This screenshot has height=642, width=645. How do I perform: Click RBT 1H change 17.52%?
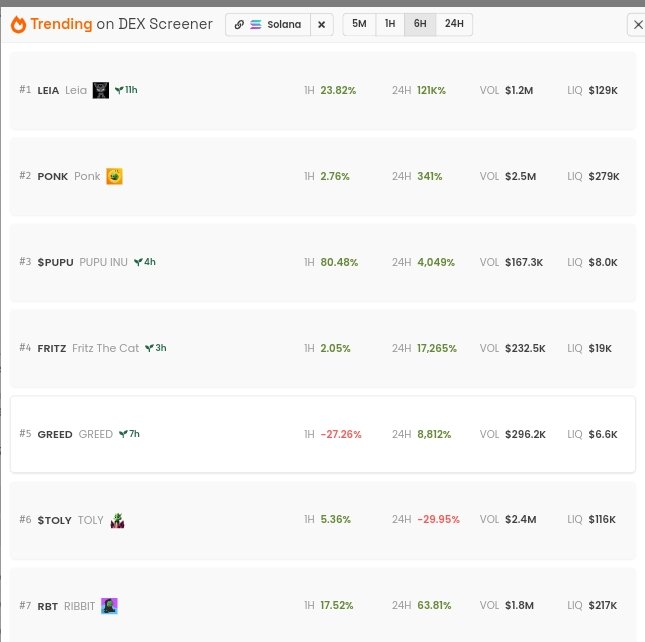click(x=337, y=605)
